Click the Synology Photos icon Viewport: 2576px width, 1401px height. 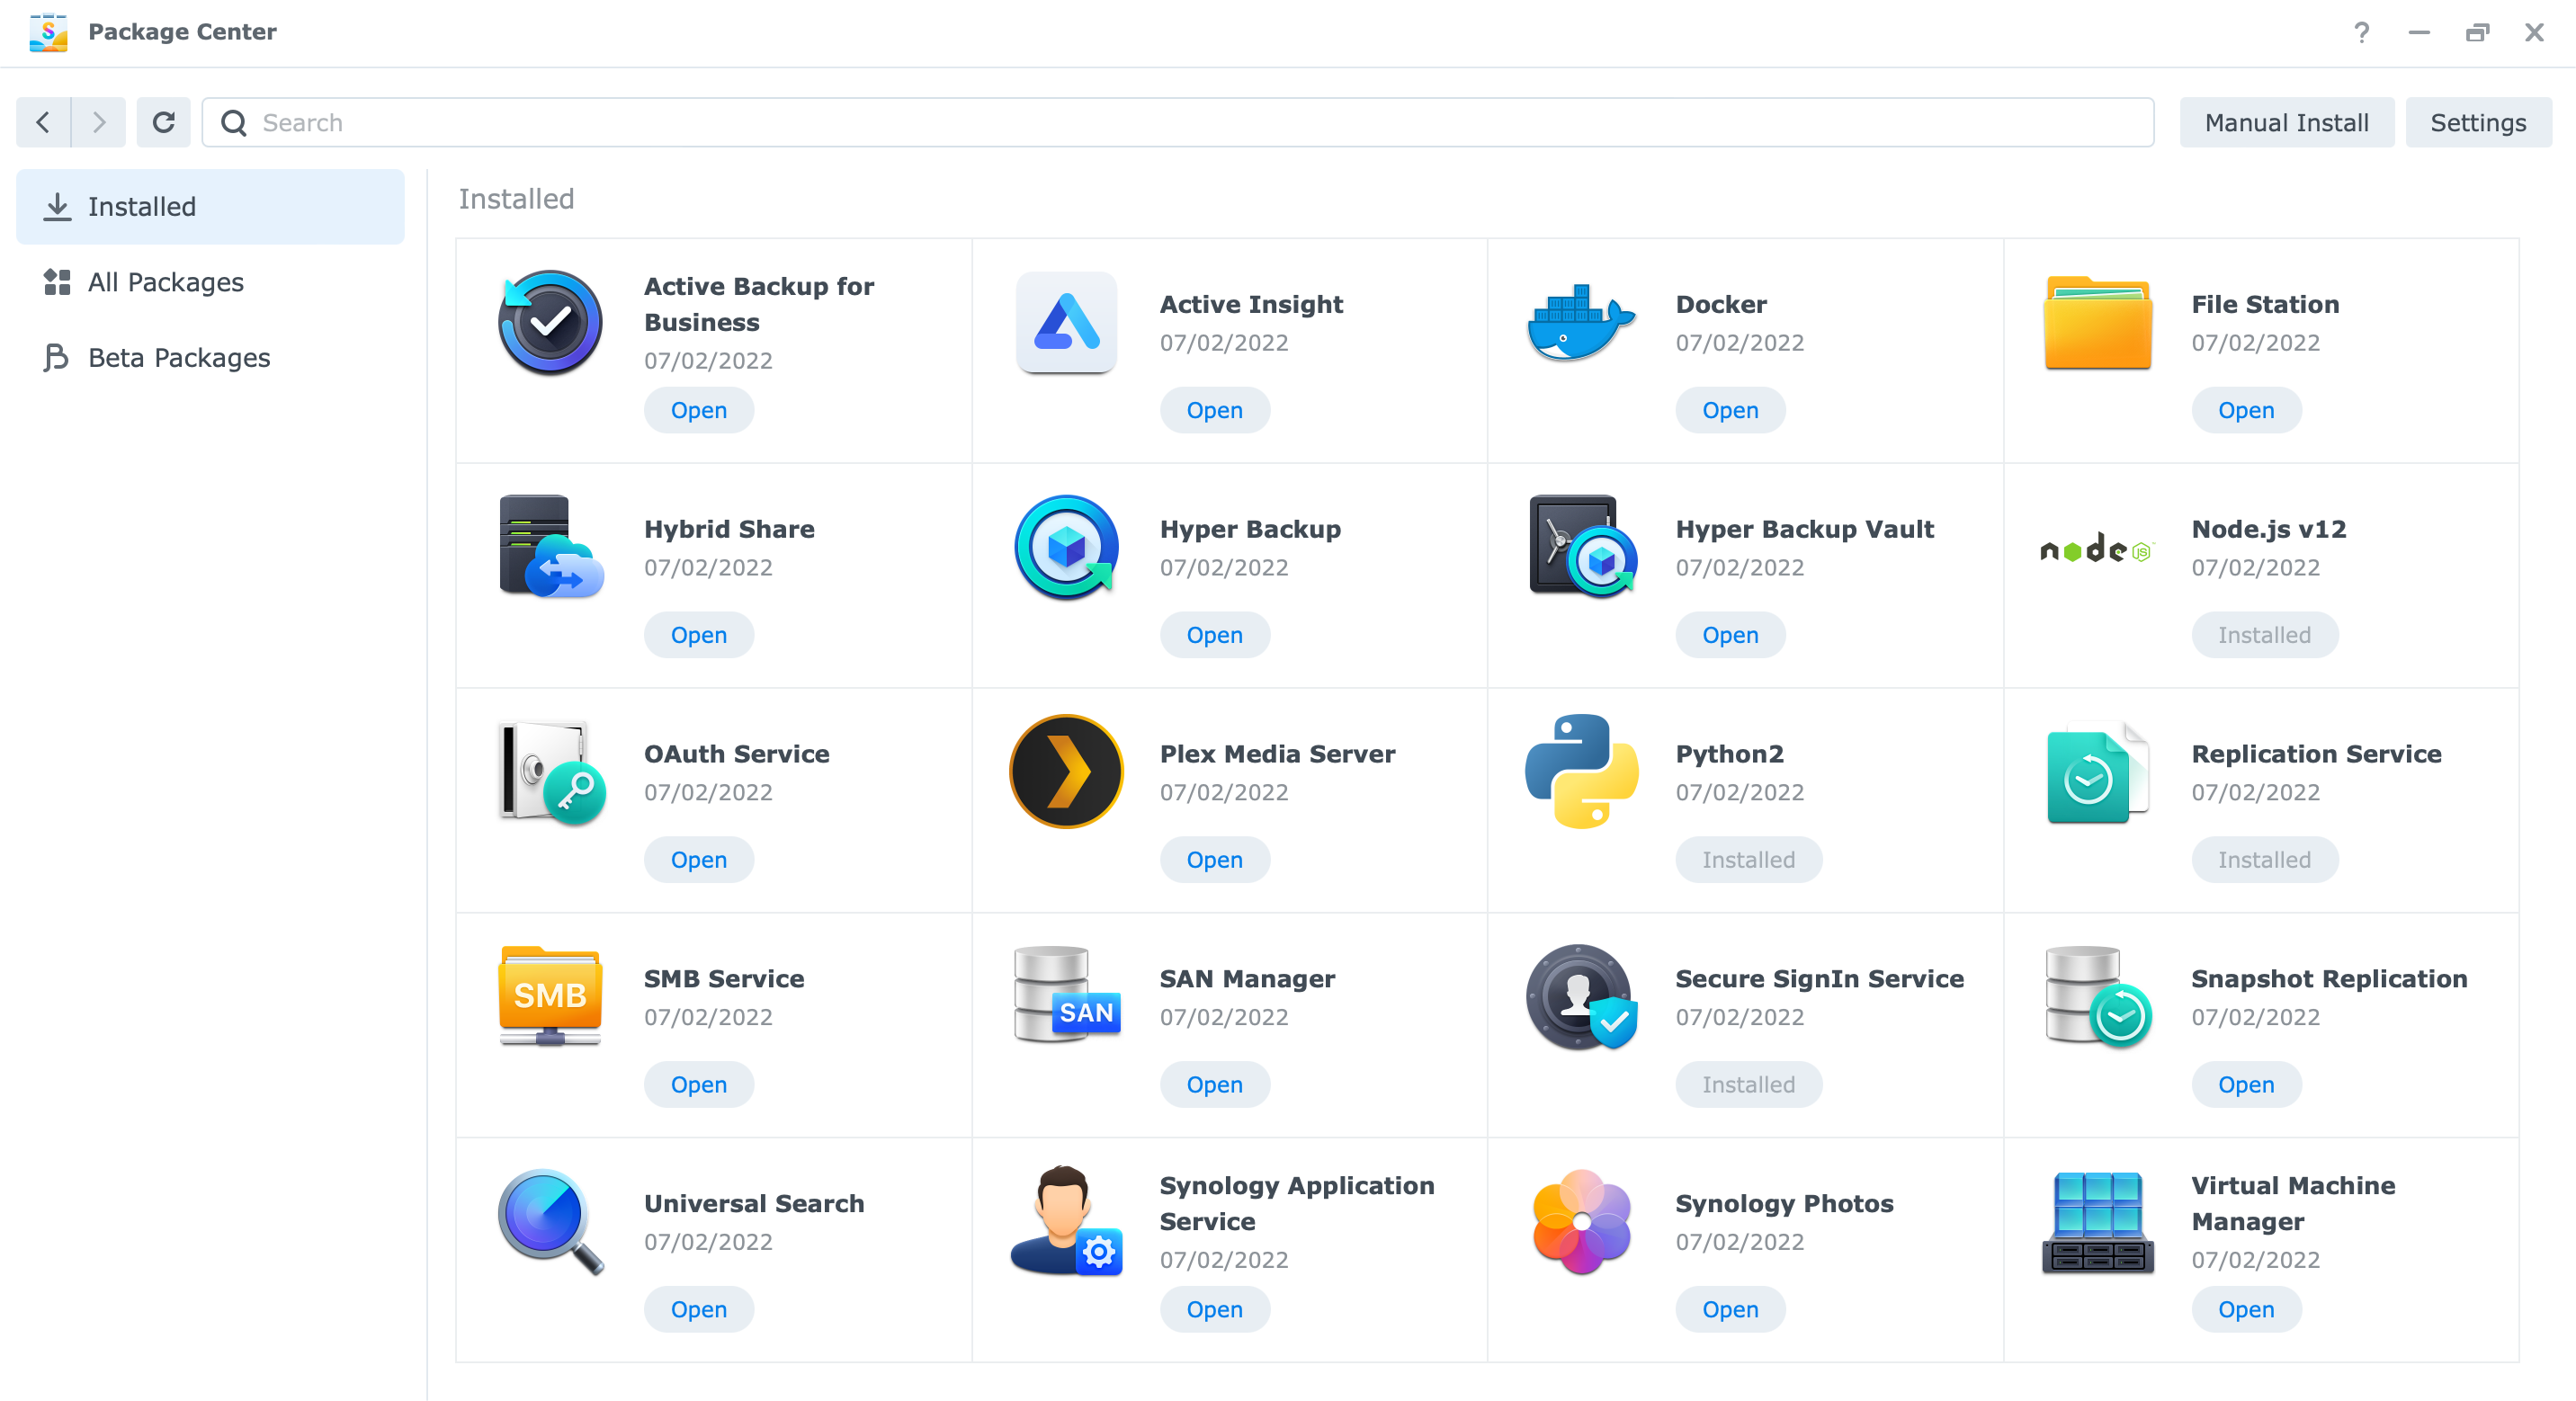pos(1582,1221)
